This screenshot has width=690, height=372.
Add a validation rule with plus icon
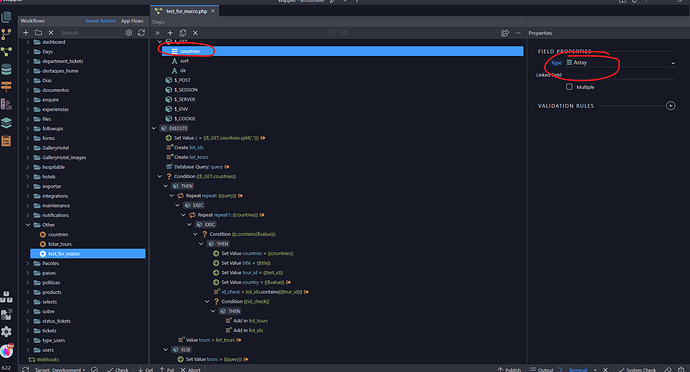[x=670, y=106]
